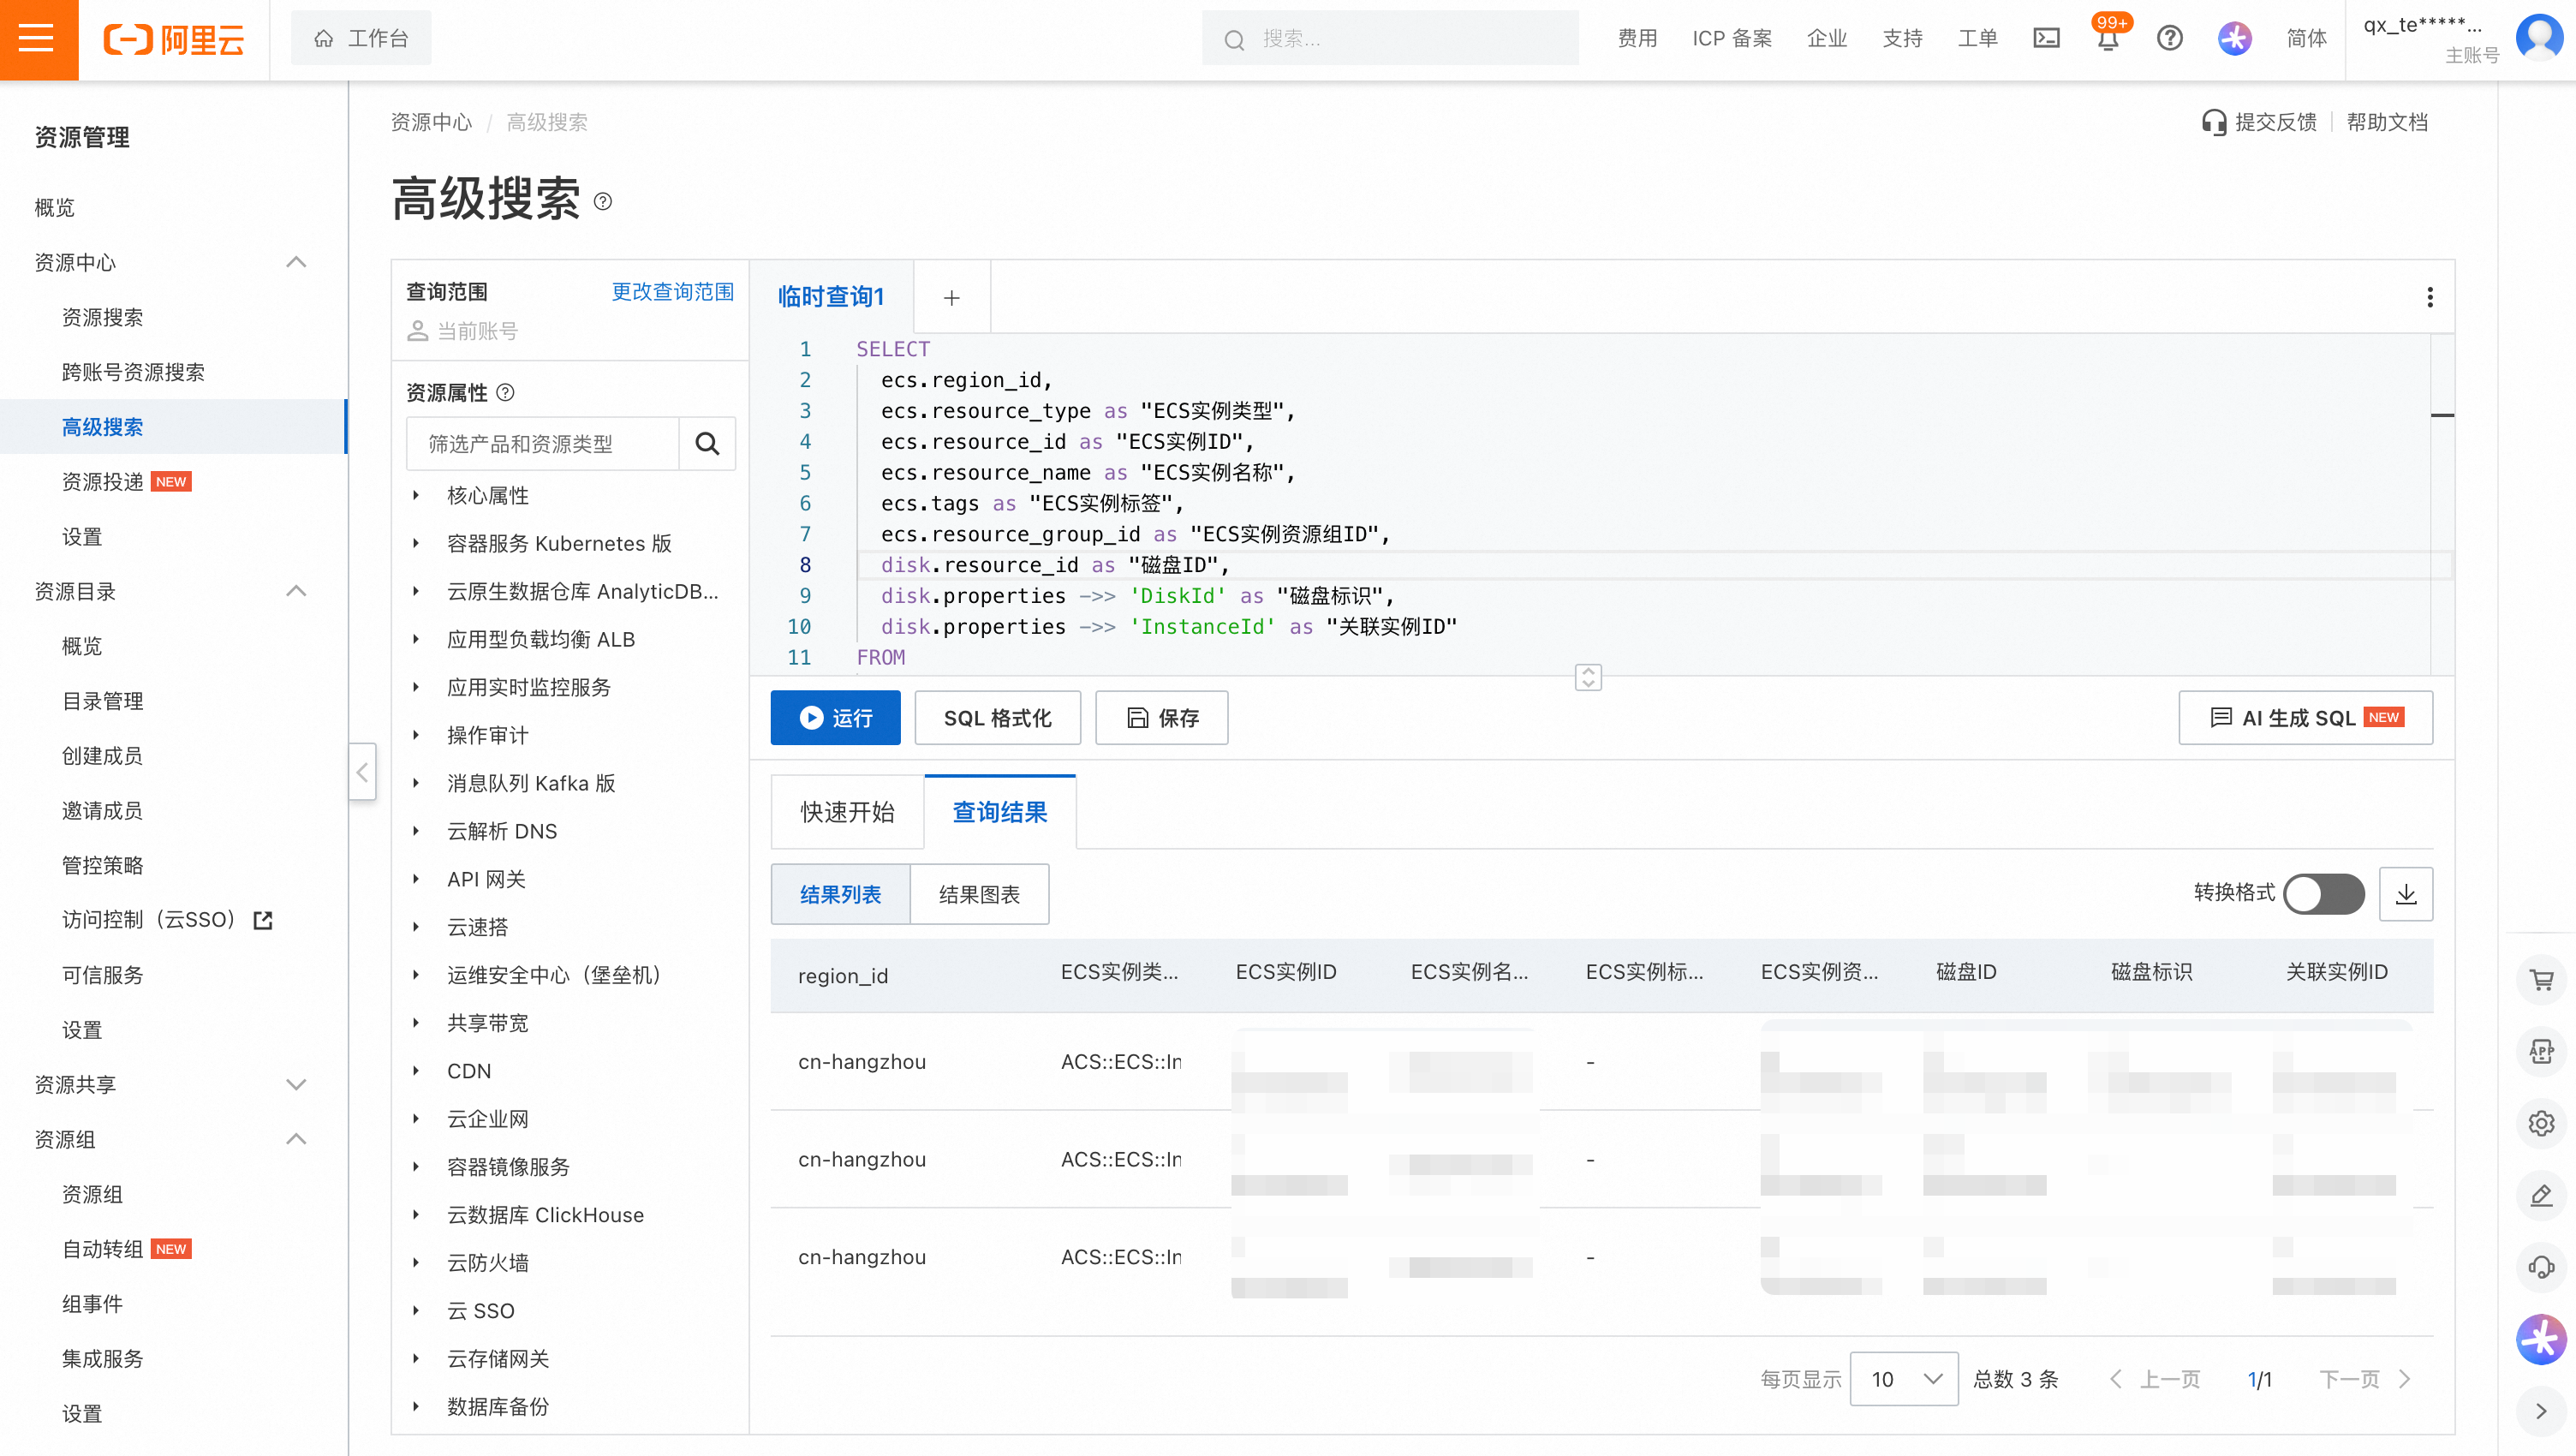Click the 更改查询范围 link
Viewport: 2576px width, 1456px height.
pos(672,291)
